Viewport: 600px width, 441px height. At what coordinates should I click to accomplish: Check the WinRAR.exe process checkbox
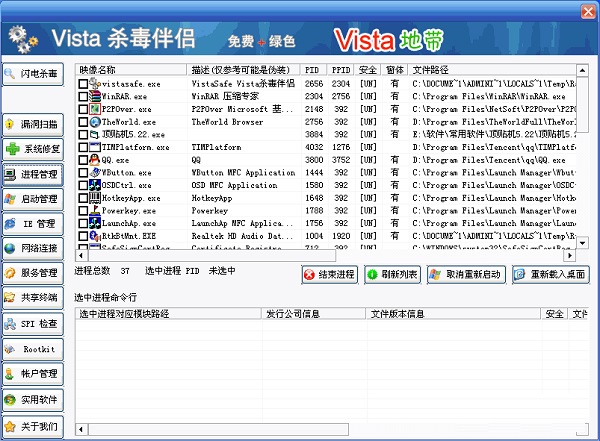[83, 96]
